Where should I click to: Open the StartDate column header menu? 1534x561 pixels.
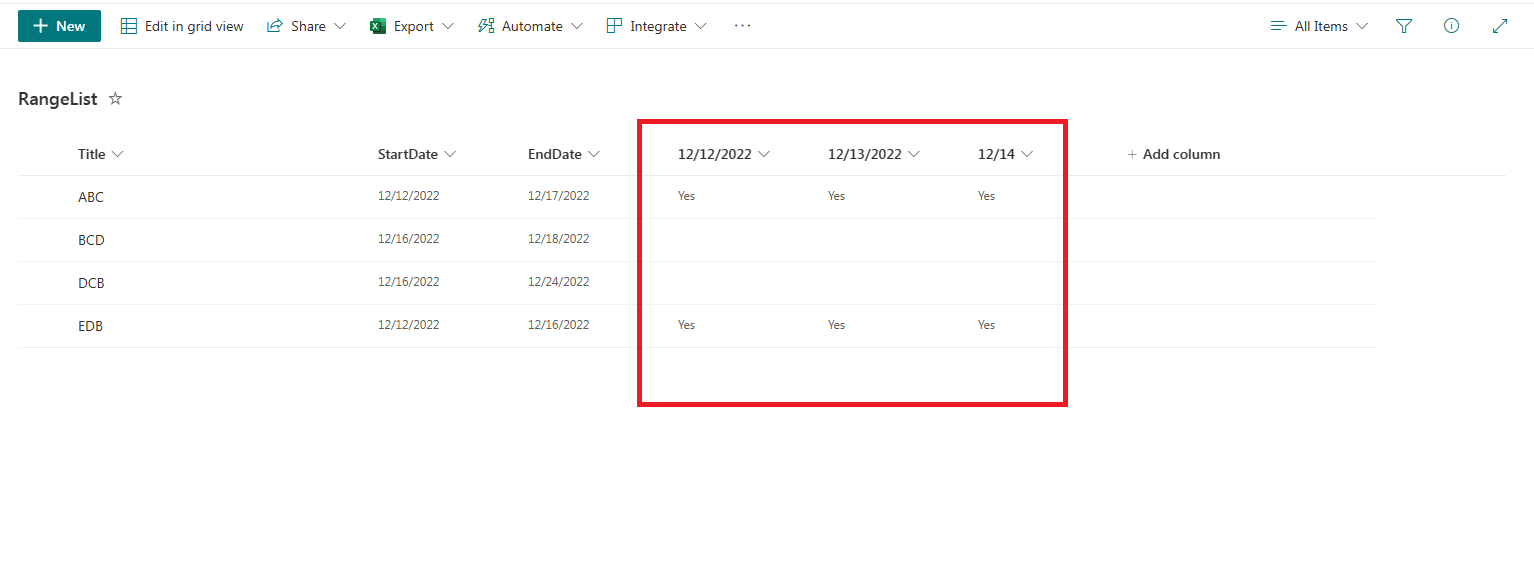[417, 154]
